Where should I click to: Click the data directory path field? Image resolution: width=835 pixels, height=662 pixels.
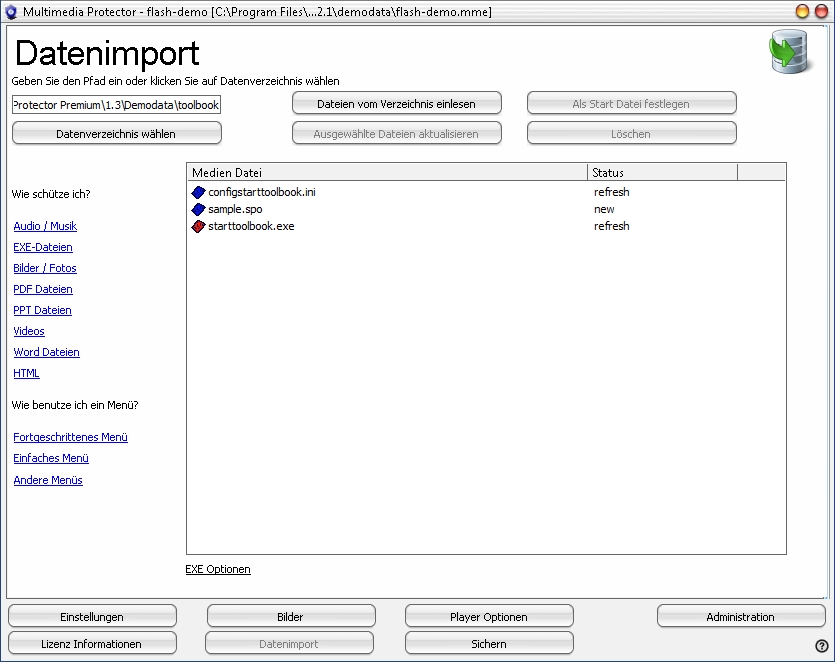pyautogui.click(x=116, y=105)
